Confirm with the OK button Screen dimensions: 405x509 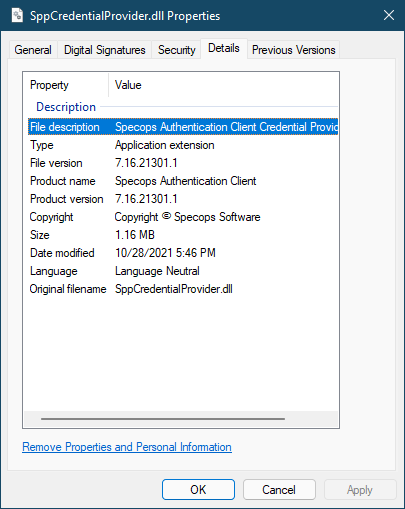[x=198, y=490]
